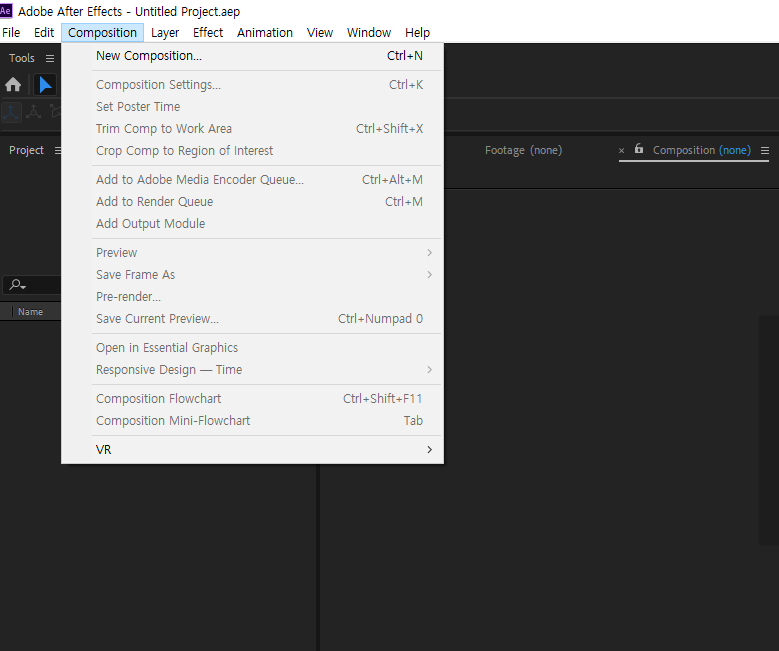Click the Tools panel title
This screenshot has width=779, height=651.
22,58
